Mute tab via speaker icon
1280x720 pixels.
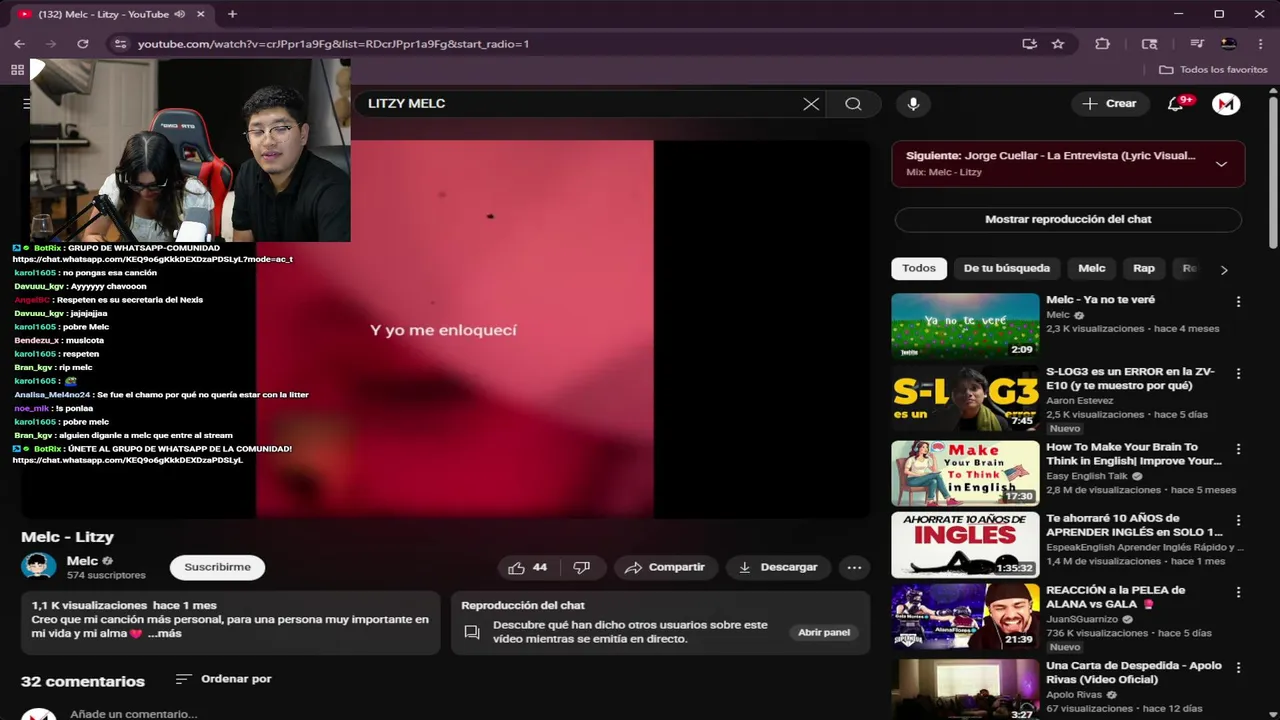click(x=180, y=14)
